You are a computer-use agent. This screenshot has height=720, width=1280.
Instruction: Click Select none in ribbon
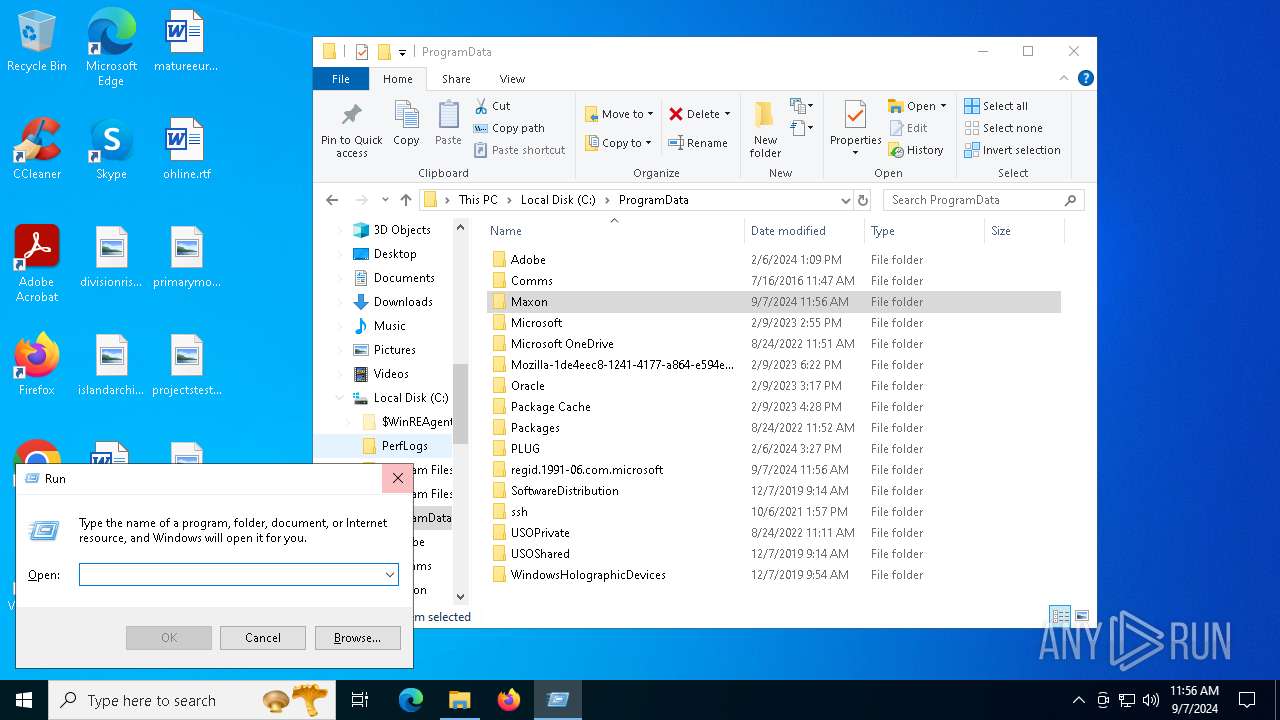[x=1003, y=128]
